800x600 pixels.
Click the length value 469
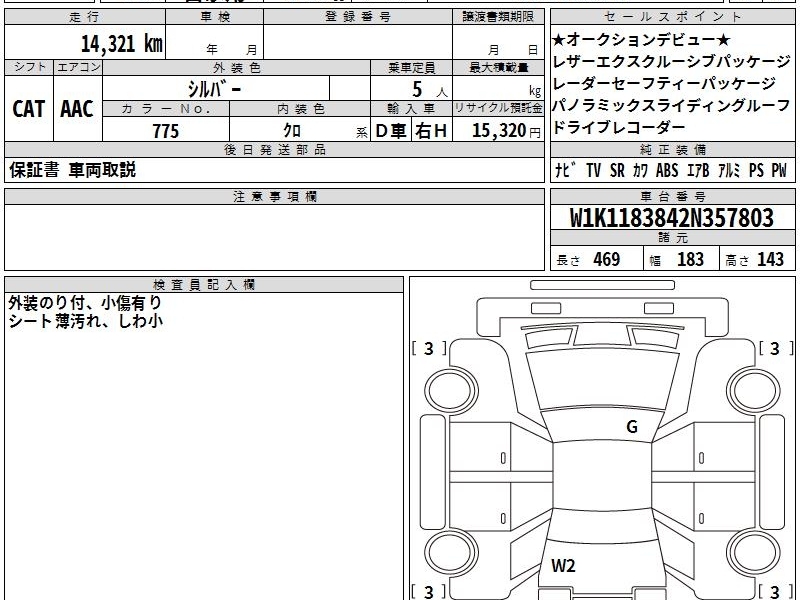click(x=607, y=259)
